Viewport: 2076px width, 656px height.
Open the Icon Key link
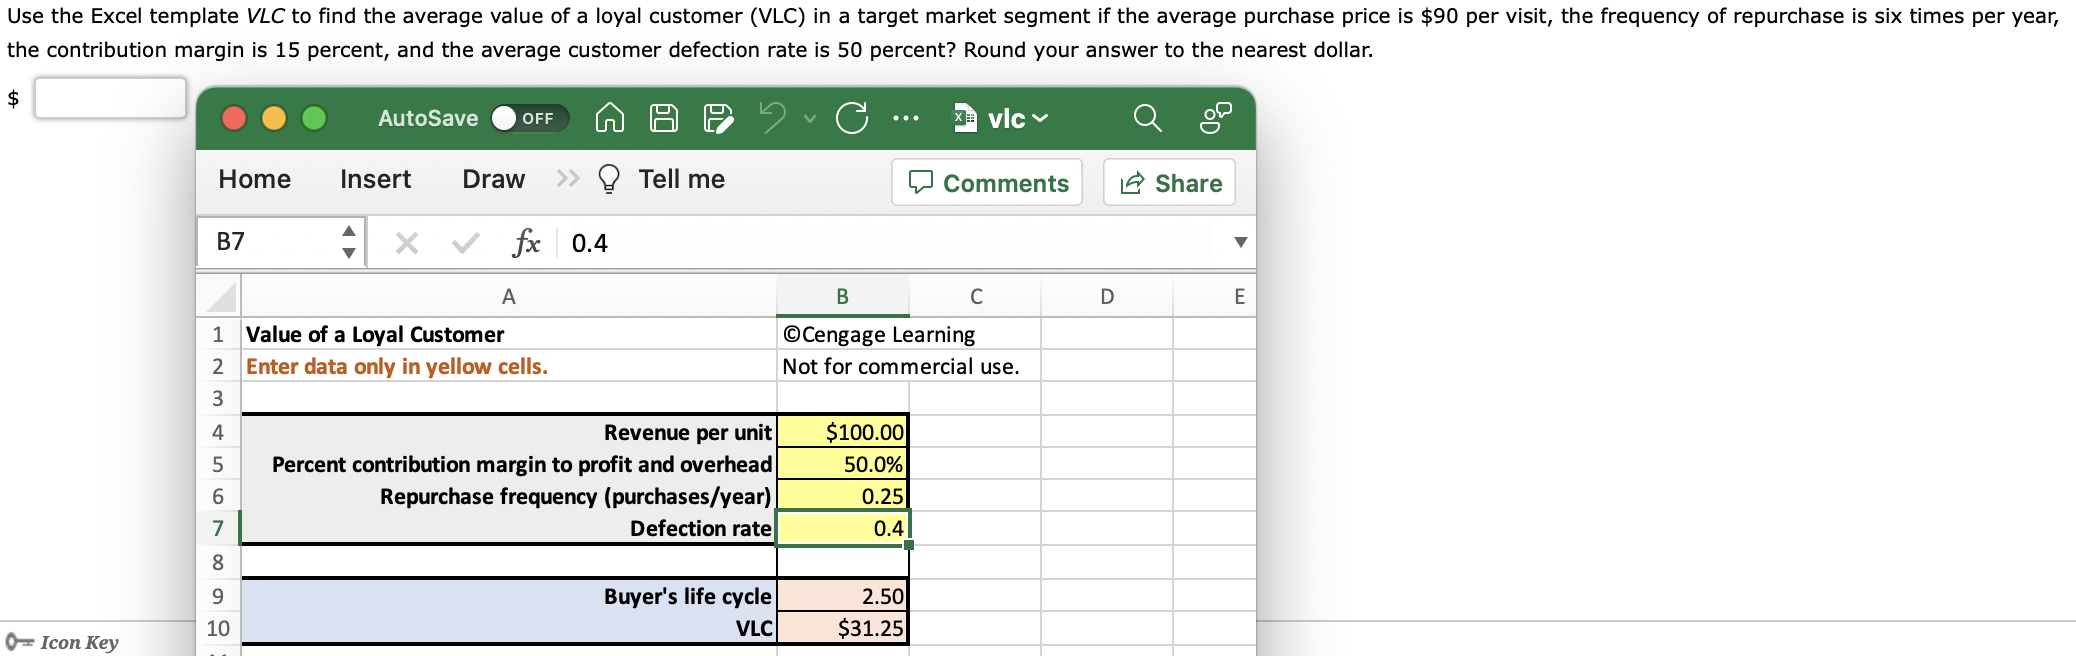click(x=62, y=642)
